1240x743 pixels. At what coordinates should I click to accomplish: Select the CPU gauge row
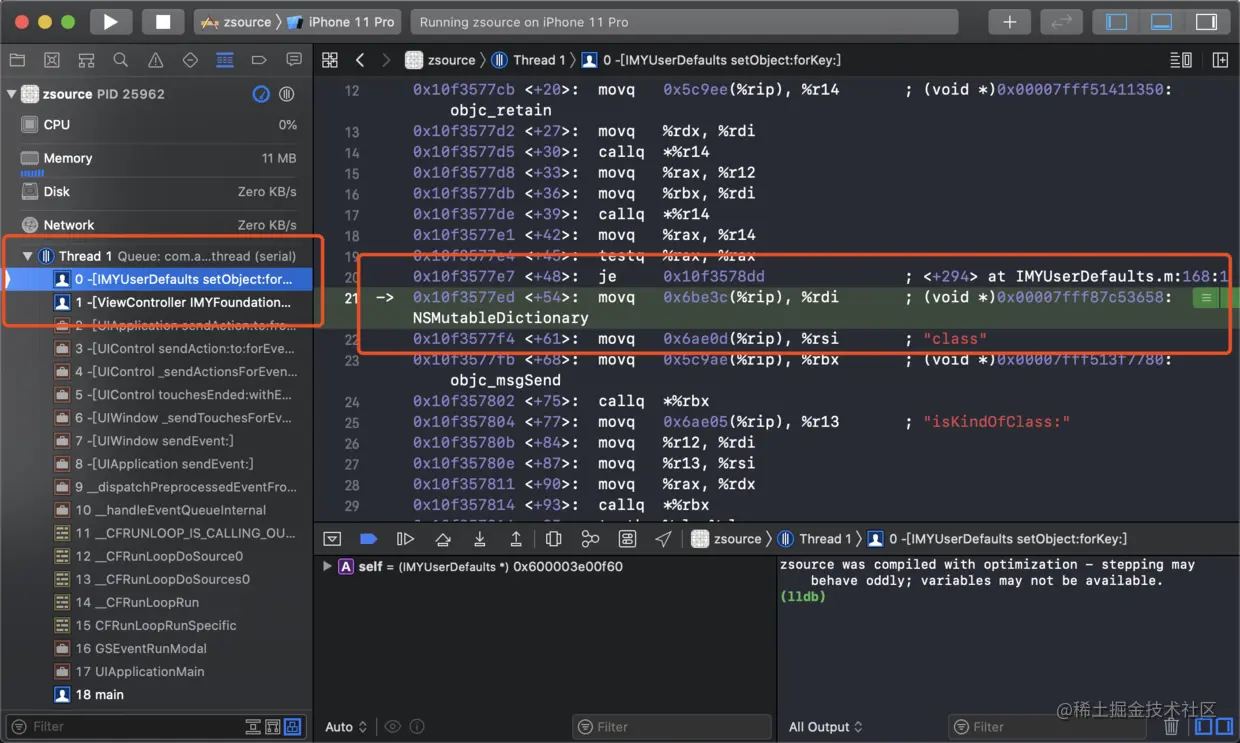tap(157, 125)
